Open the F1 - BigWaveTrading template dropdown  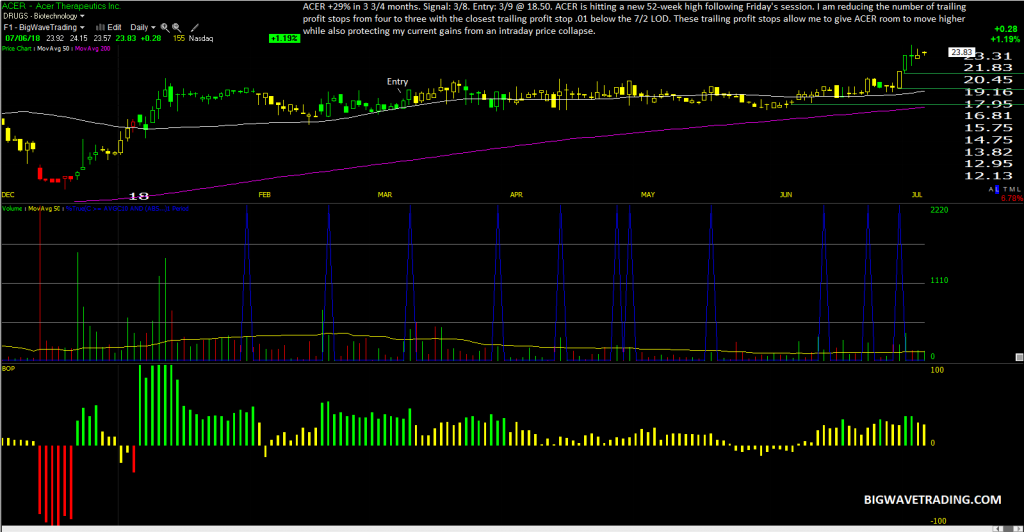44,27
